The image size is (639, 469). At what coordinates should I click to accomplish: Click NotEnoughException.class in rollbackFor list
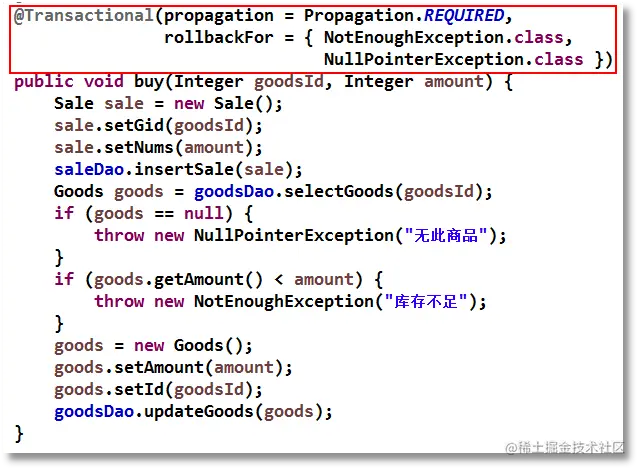(x=443, y=38)
